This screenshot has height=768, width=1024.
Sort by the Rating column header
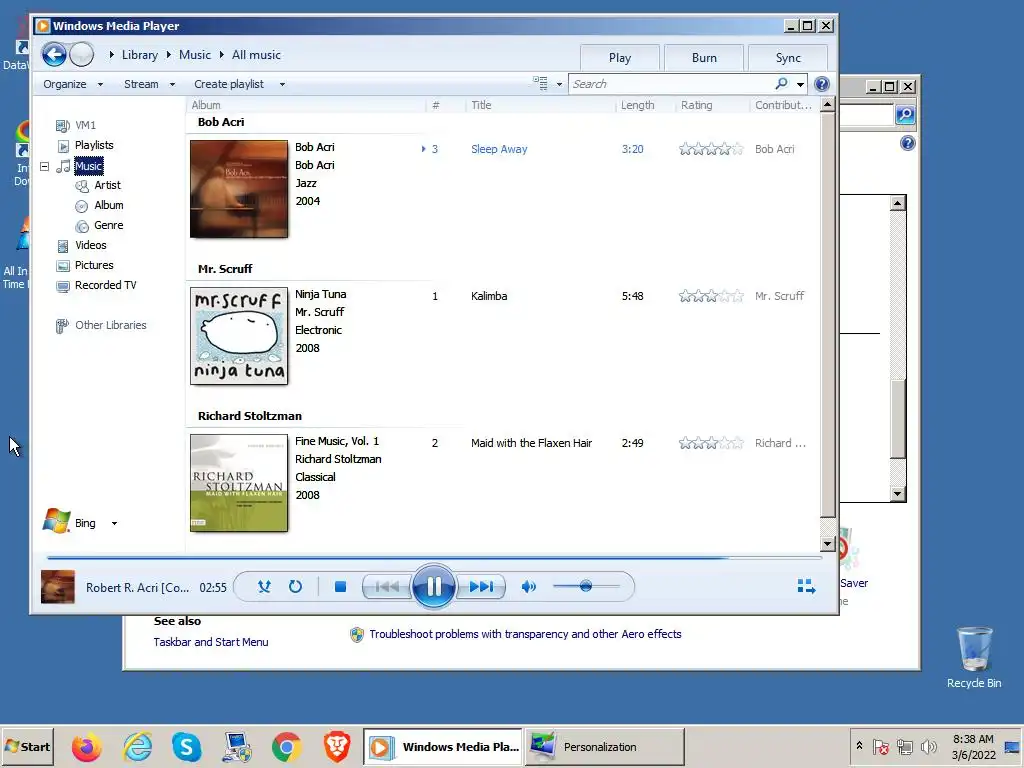point(712,105)
